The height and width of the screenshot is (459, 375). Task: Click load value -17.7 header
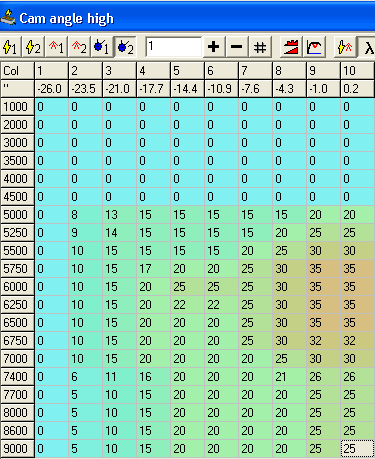point(154,89)
